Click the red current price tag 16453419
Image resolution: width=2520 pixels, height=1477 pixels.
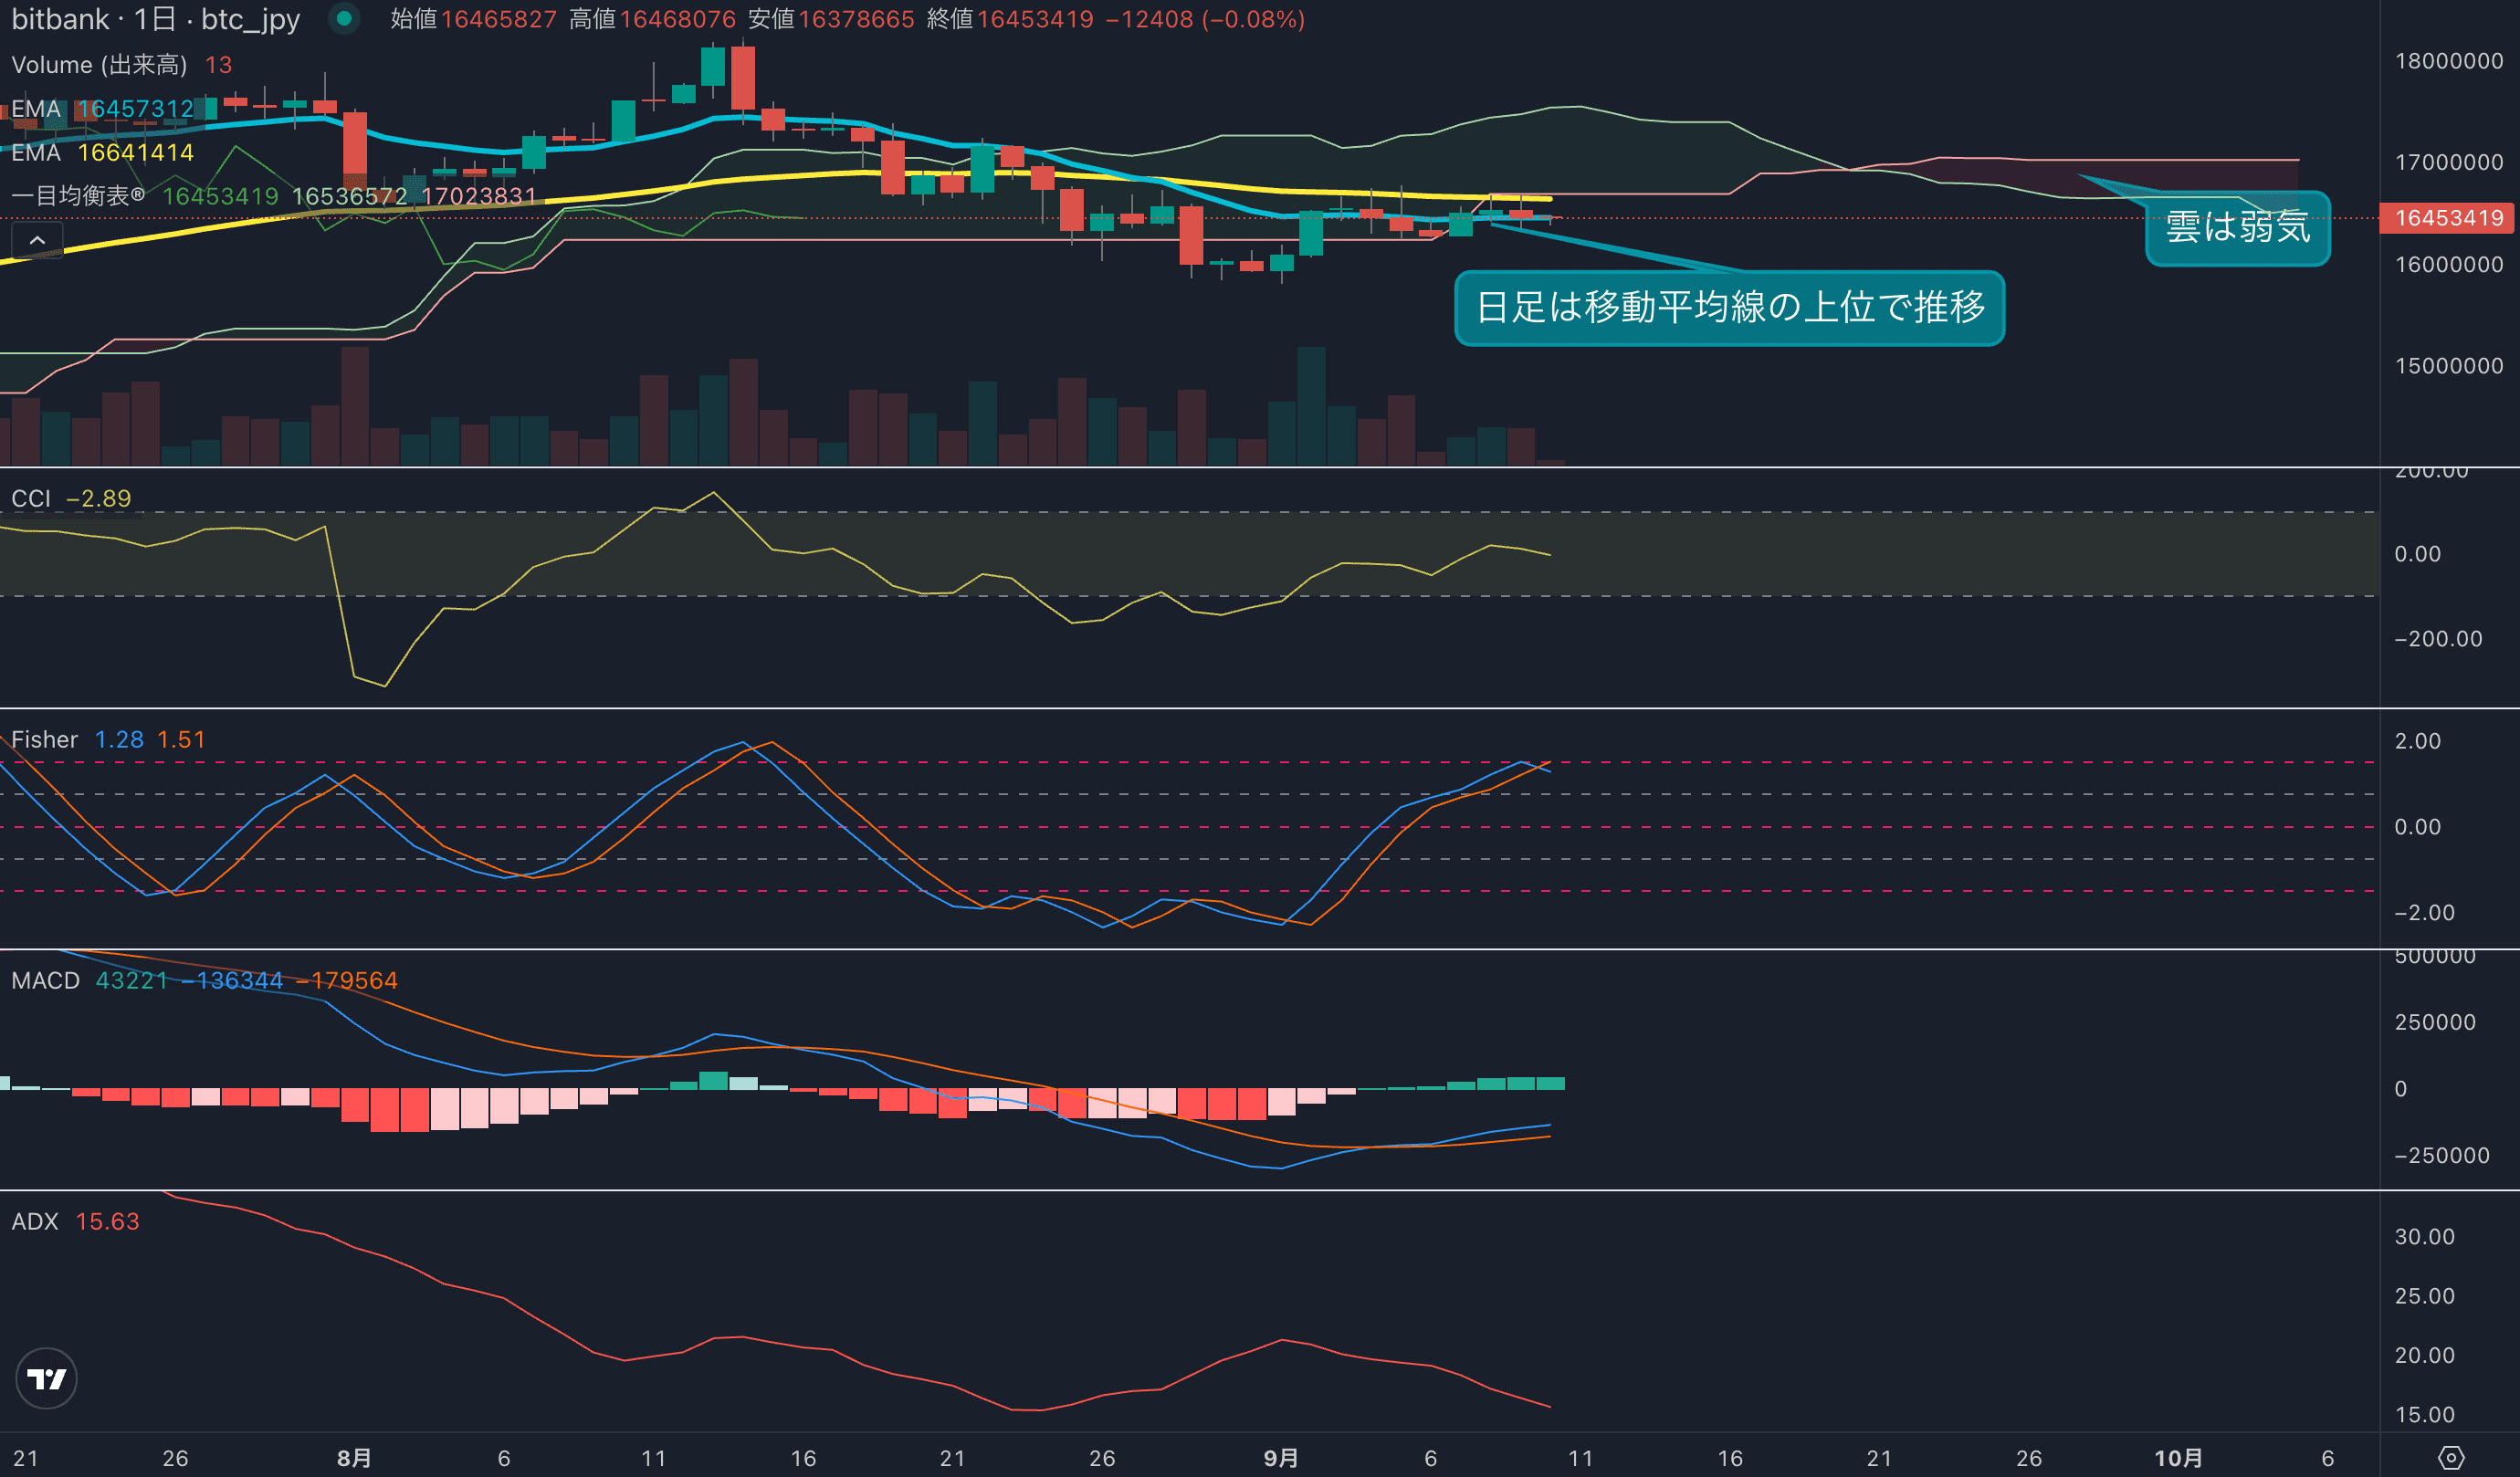(x=2448, y=218)
